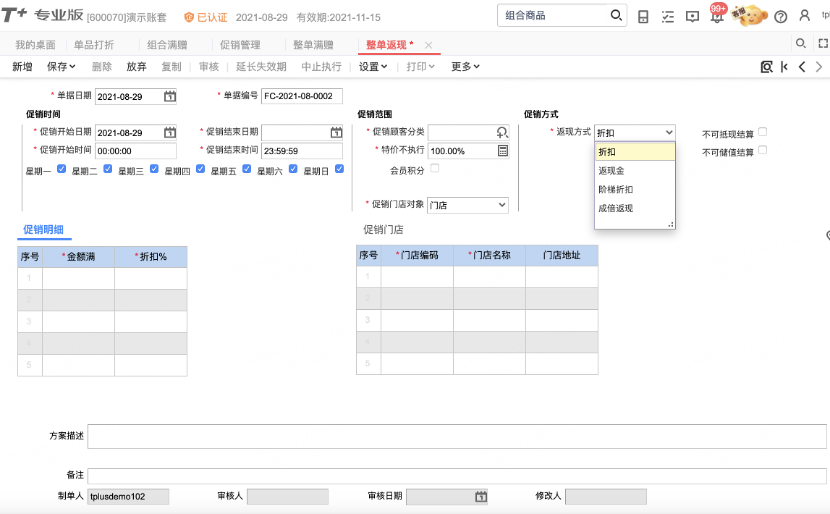The image size is (830, 514).
Task: Toggle 星期四 checkbox
Action: click(200, 169)
